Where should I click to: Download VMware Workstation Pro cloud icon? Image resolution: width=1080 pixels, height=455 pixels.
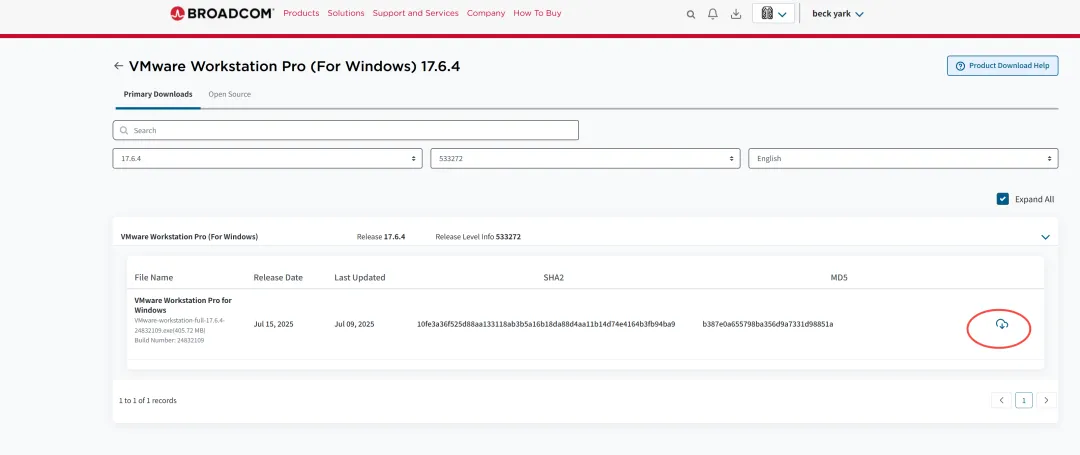[1002, 324]
